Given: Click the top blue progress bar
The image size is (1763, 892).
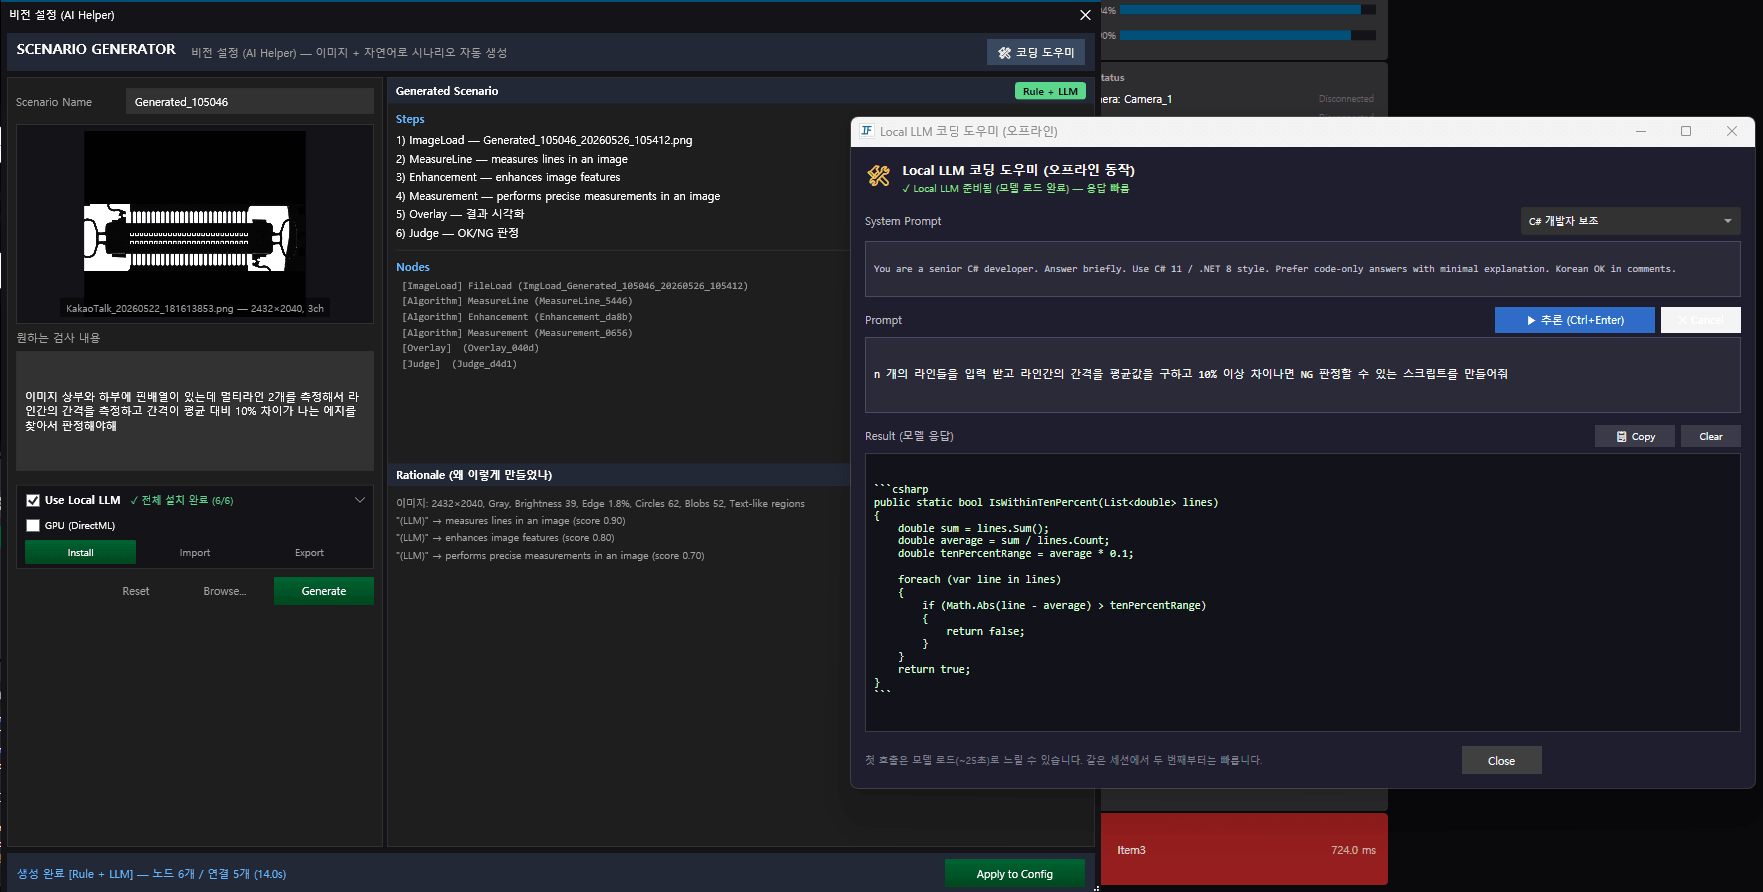Looking at the screenshot, I should click(x=1247, y=10).
